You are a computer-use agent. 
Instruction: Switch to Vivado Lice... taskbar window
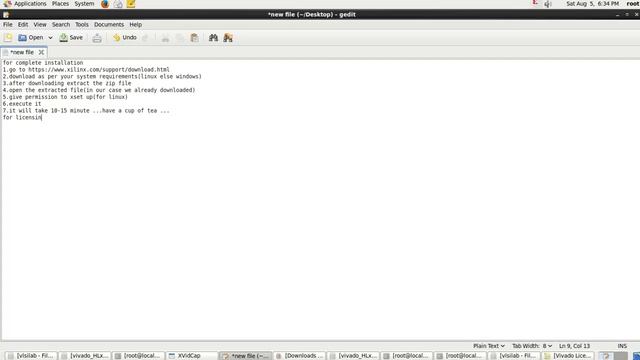coord(568,356)
